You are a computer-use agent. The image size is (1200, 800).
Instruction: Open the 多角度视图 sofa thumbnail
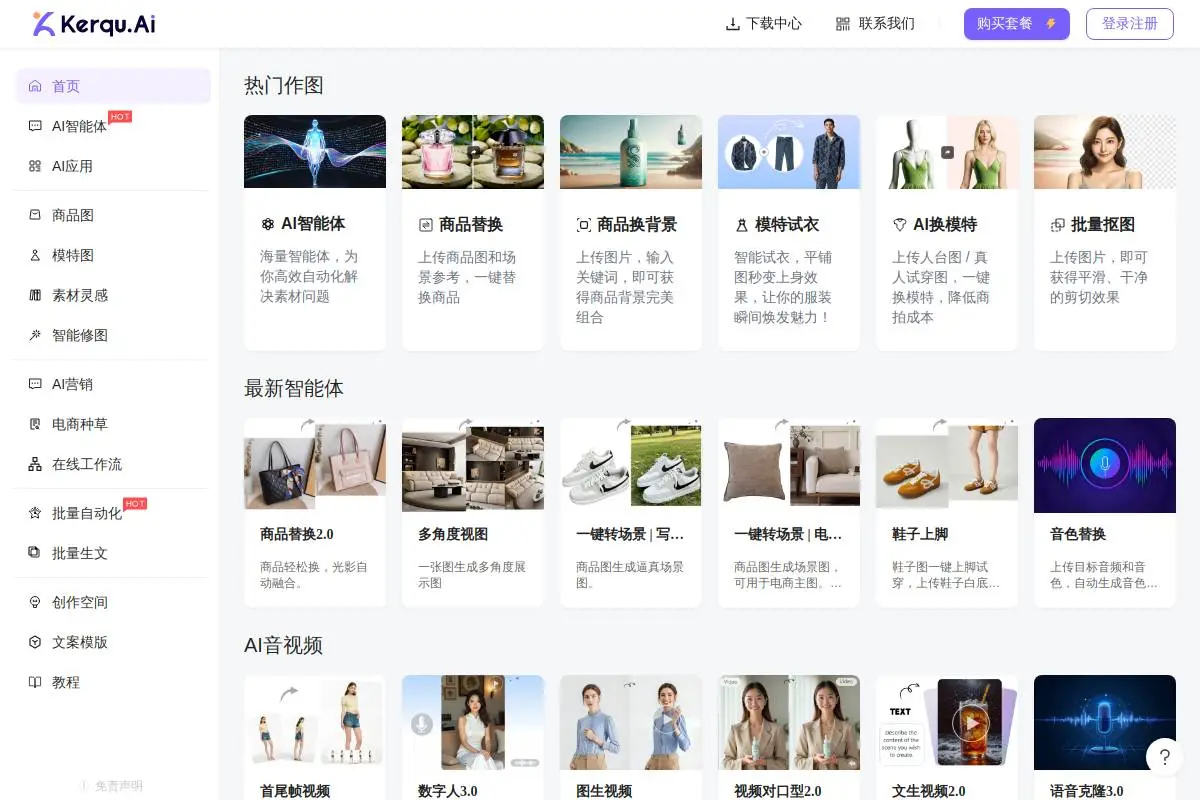(473, 465)
